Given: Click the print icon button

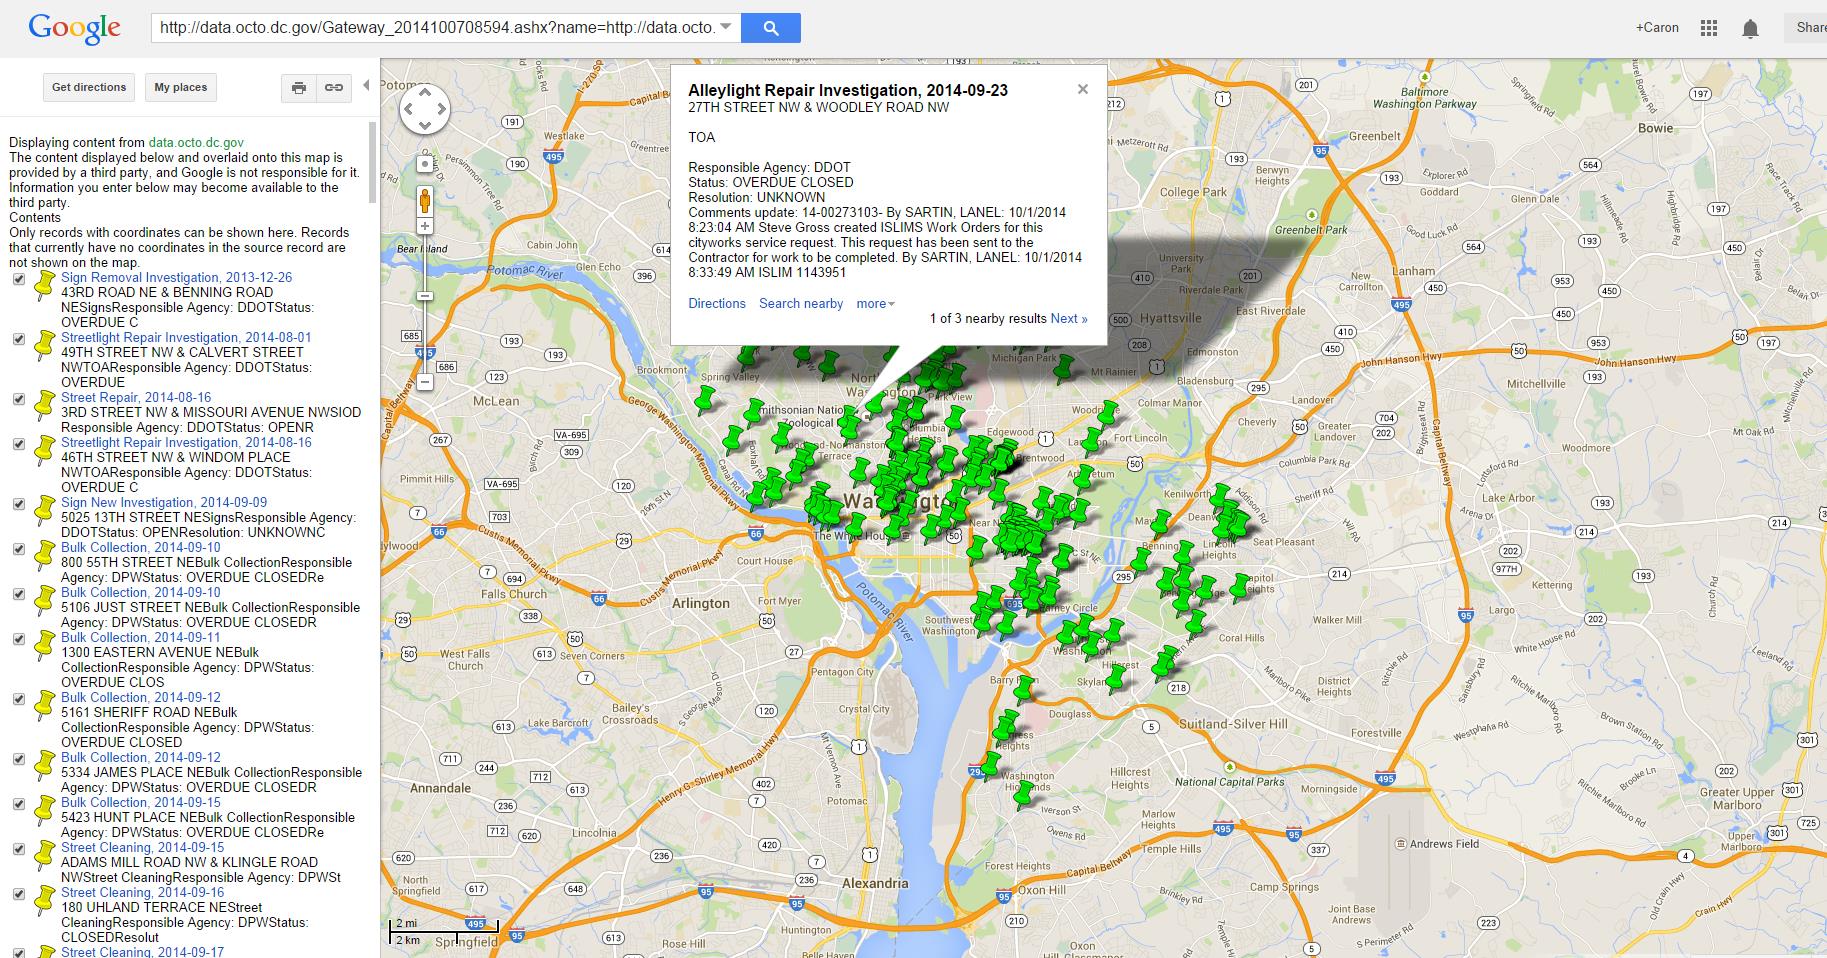Looking at the screenshot, I should tap(298, 87).
